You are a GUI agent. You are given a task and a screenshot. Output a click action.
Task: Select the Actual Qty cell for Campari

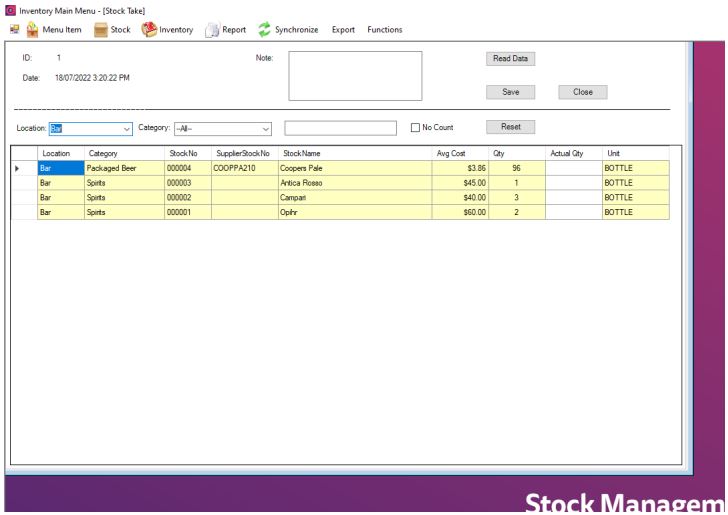[x=572, y=197]
